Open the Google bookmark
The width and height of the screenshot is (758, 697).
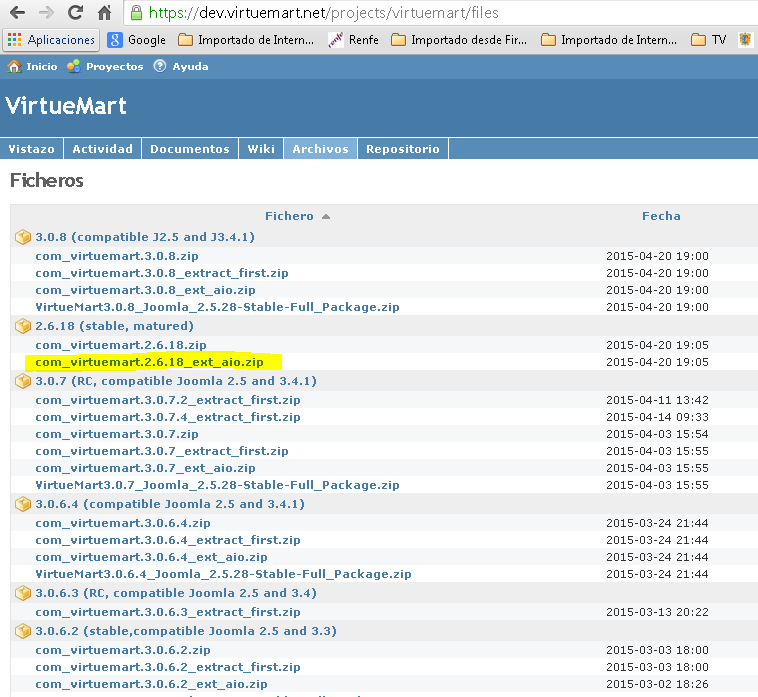coord(136,40)
